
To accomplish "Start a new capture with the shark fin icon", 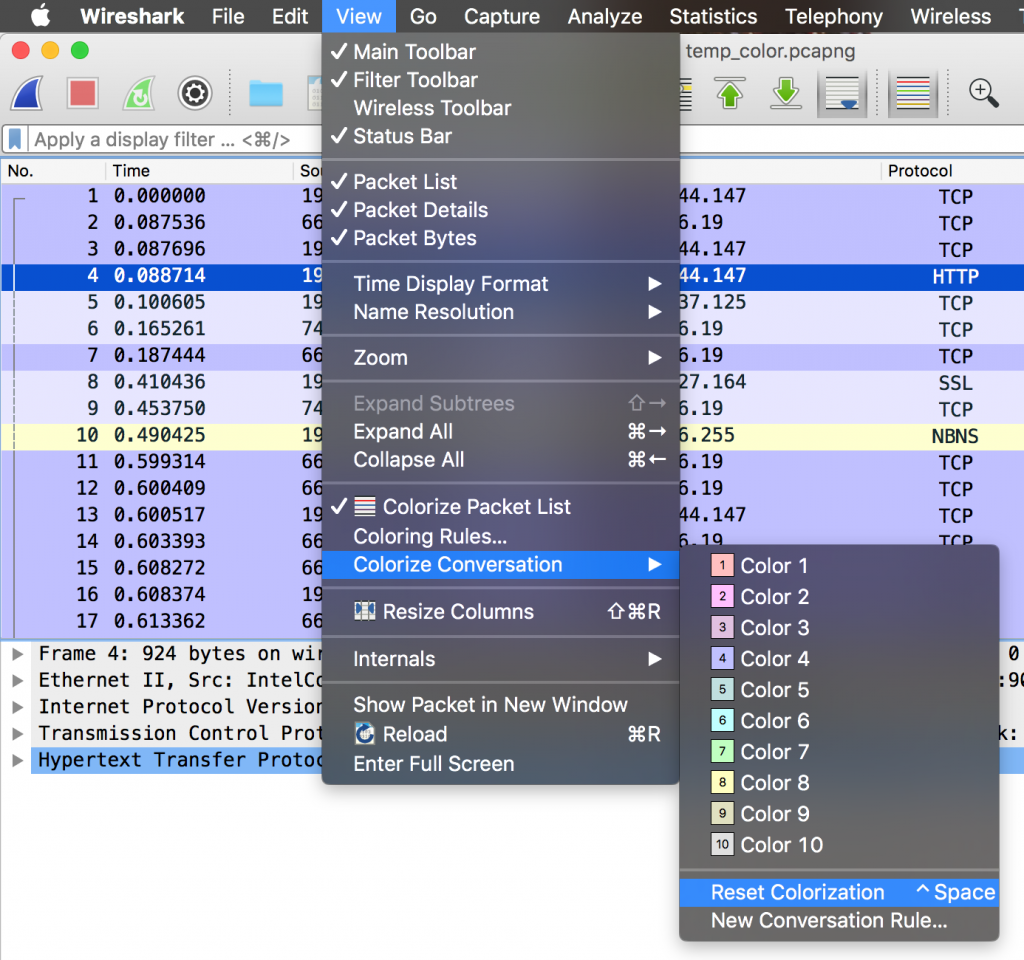I will coord(26,93).
